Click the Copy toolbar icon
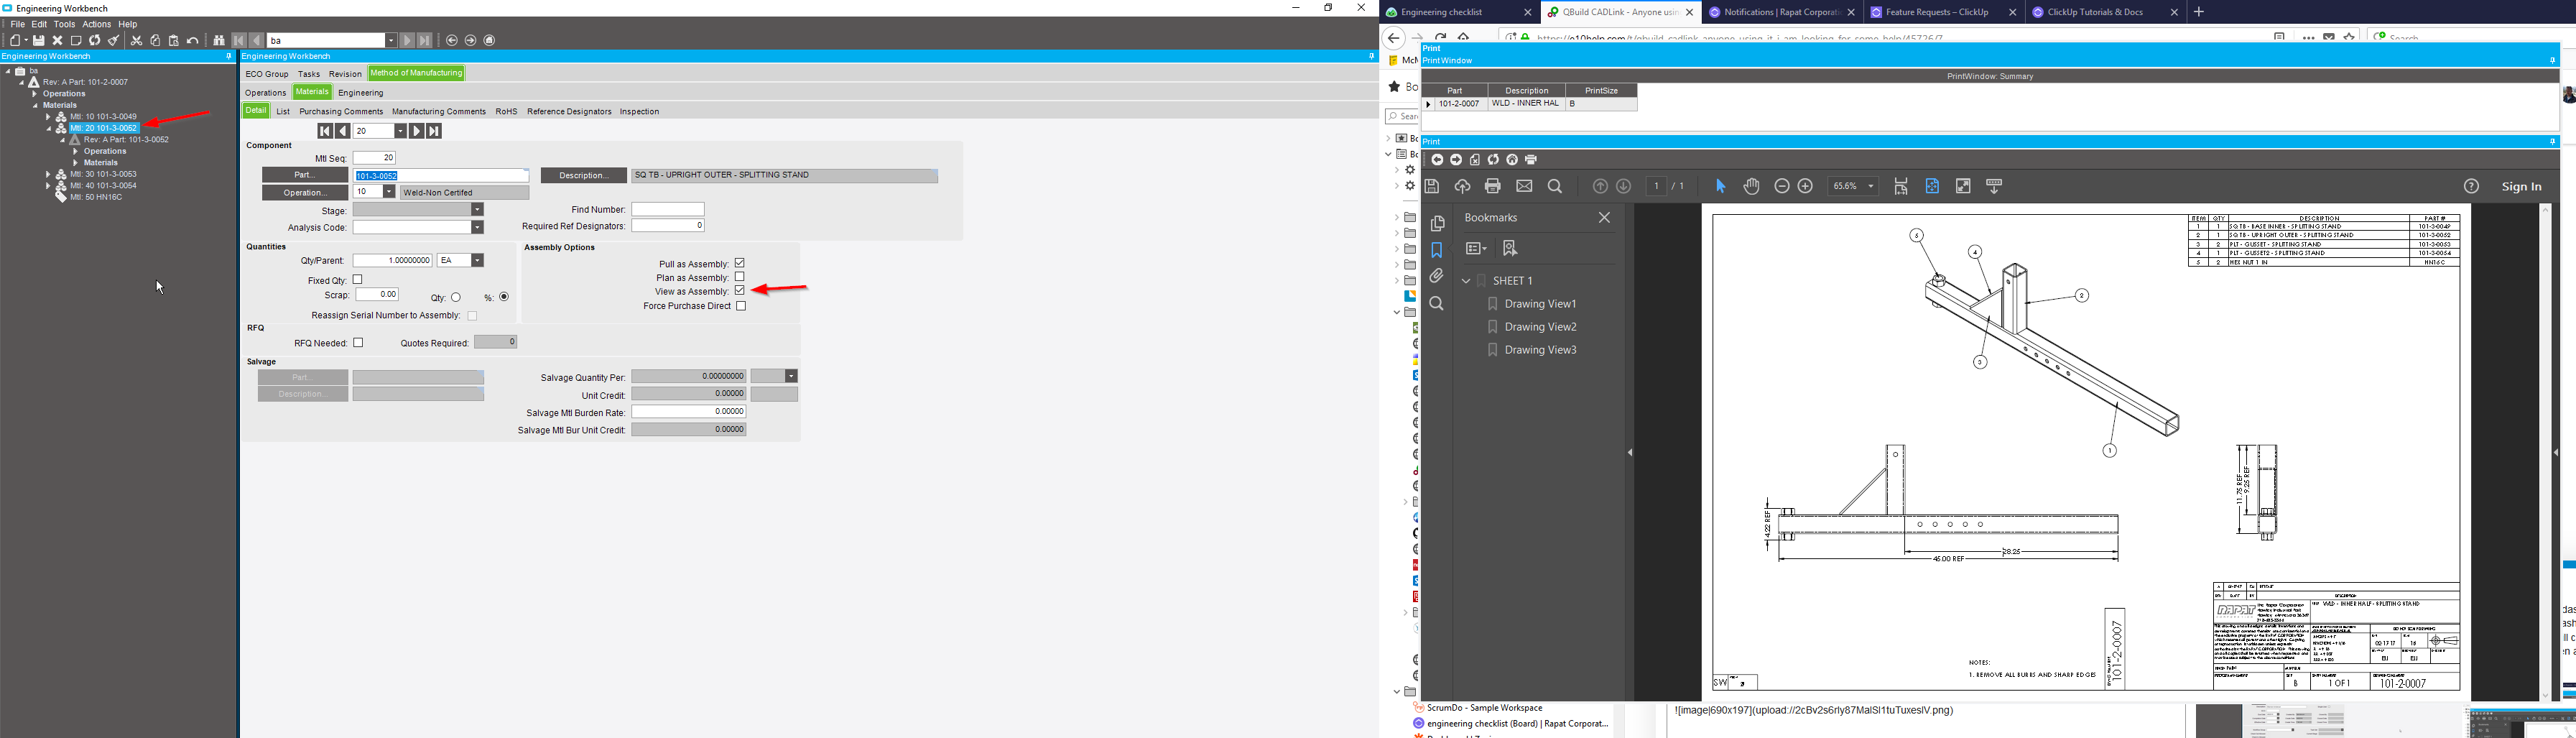The image size is (2576, 738). pyautogui.click(x=155, y=41)
